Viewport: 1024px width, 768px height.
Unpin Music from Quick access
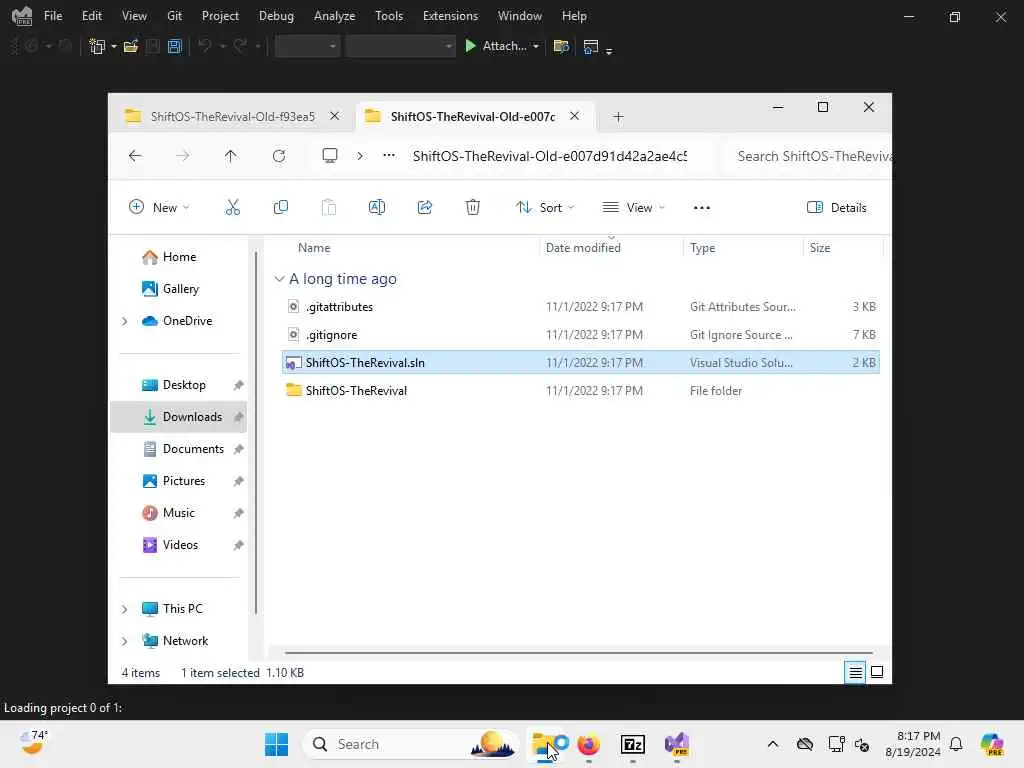[x=238, y=513]
